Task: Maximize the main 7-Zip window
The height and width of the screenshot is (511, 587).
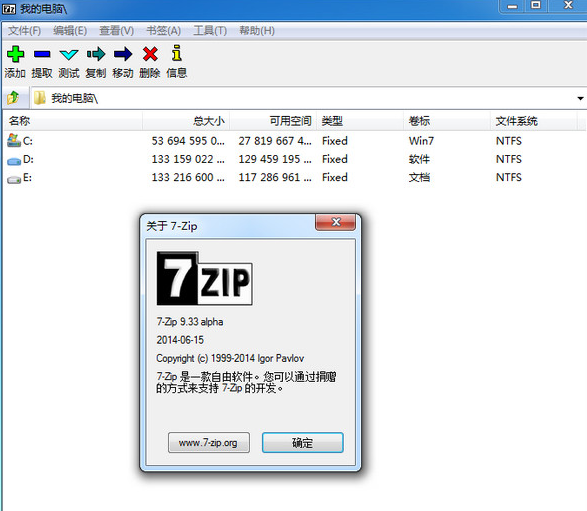Action: (x=536, y=6)
